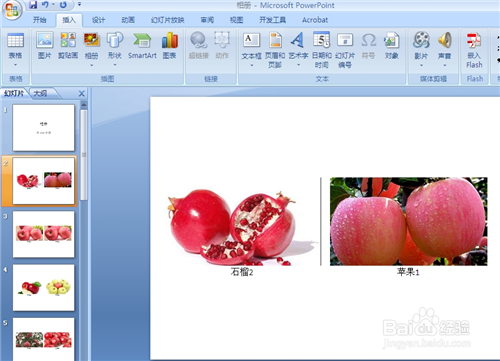Open the Acrobat ribbon tab

click(315, 20)
